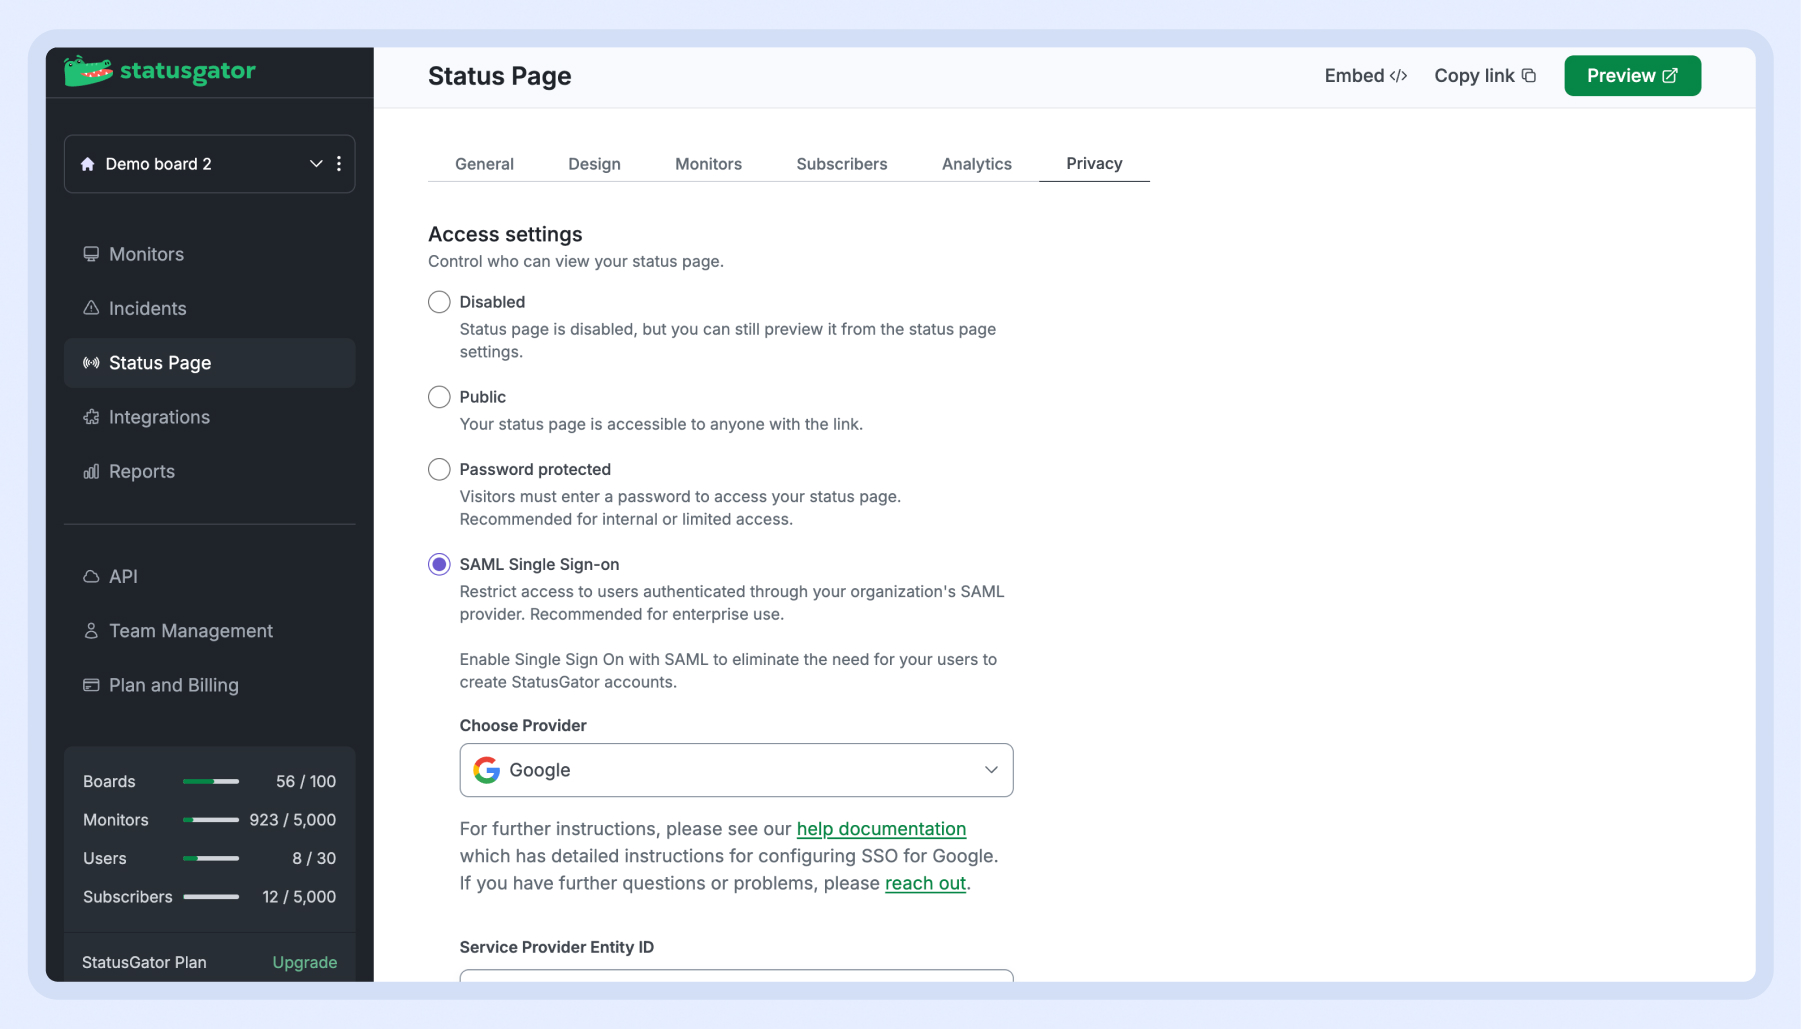The height and width of the screenshot is (1029, 1801).
Task: Click the Boards usage progress bar
Action: 211,782
